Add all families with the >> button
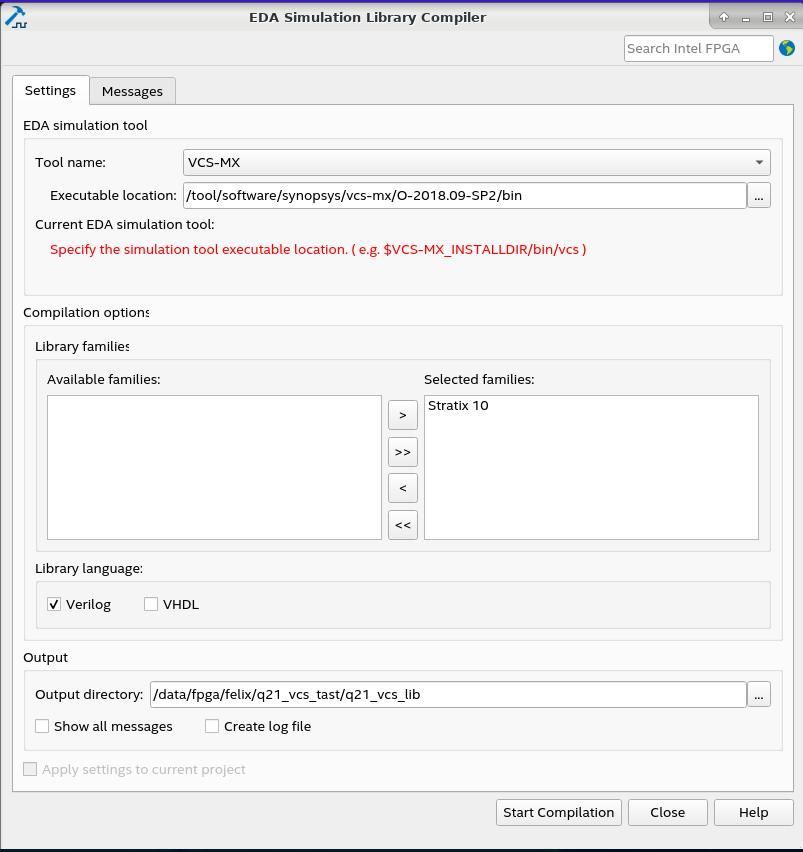The width and height of the screenshot is (803, 852). [403, 452]
